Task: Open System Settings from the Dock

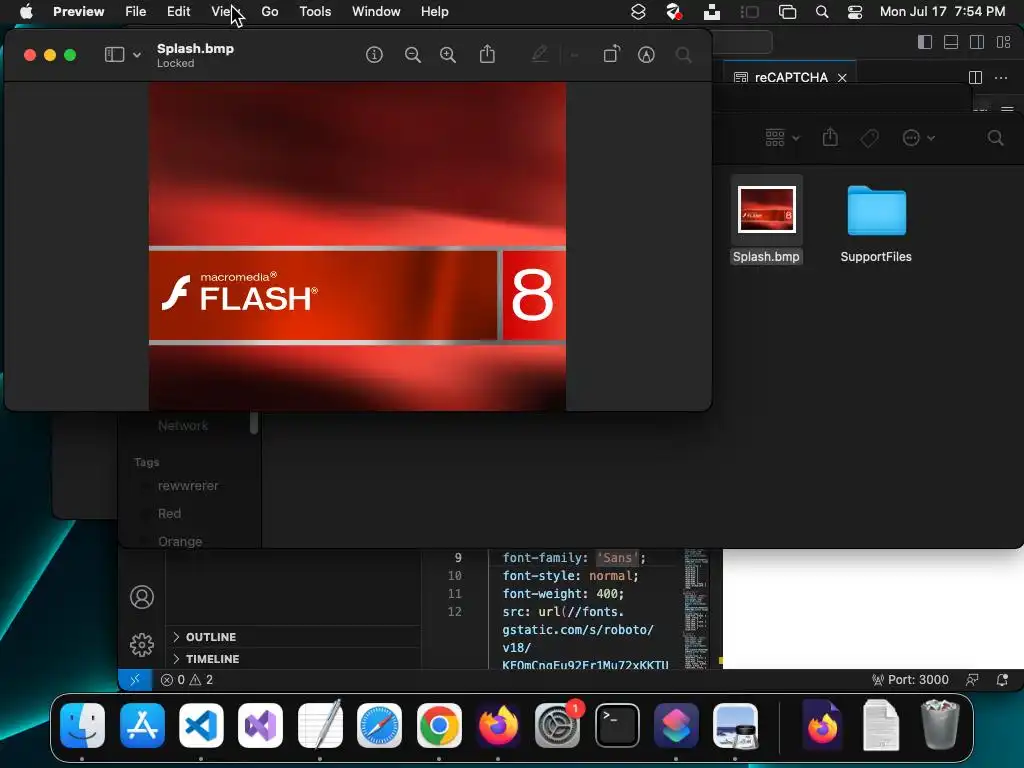Action: coord(557,726)
